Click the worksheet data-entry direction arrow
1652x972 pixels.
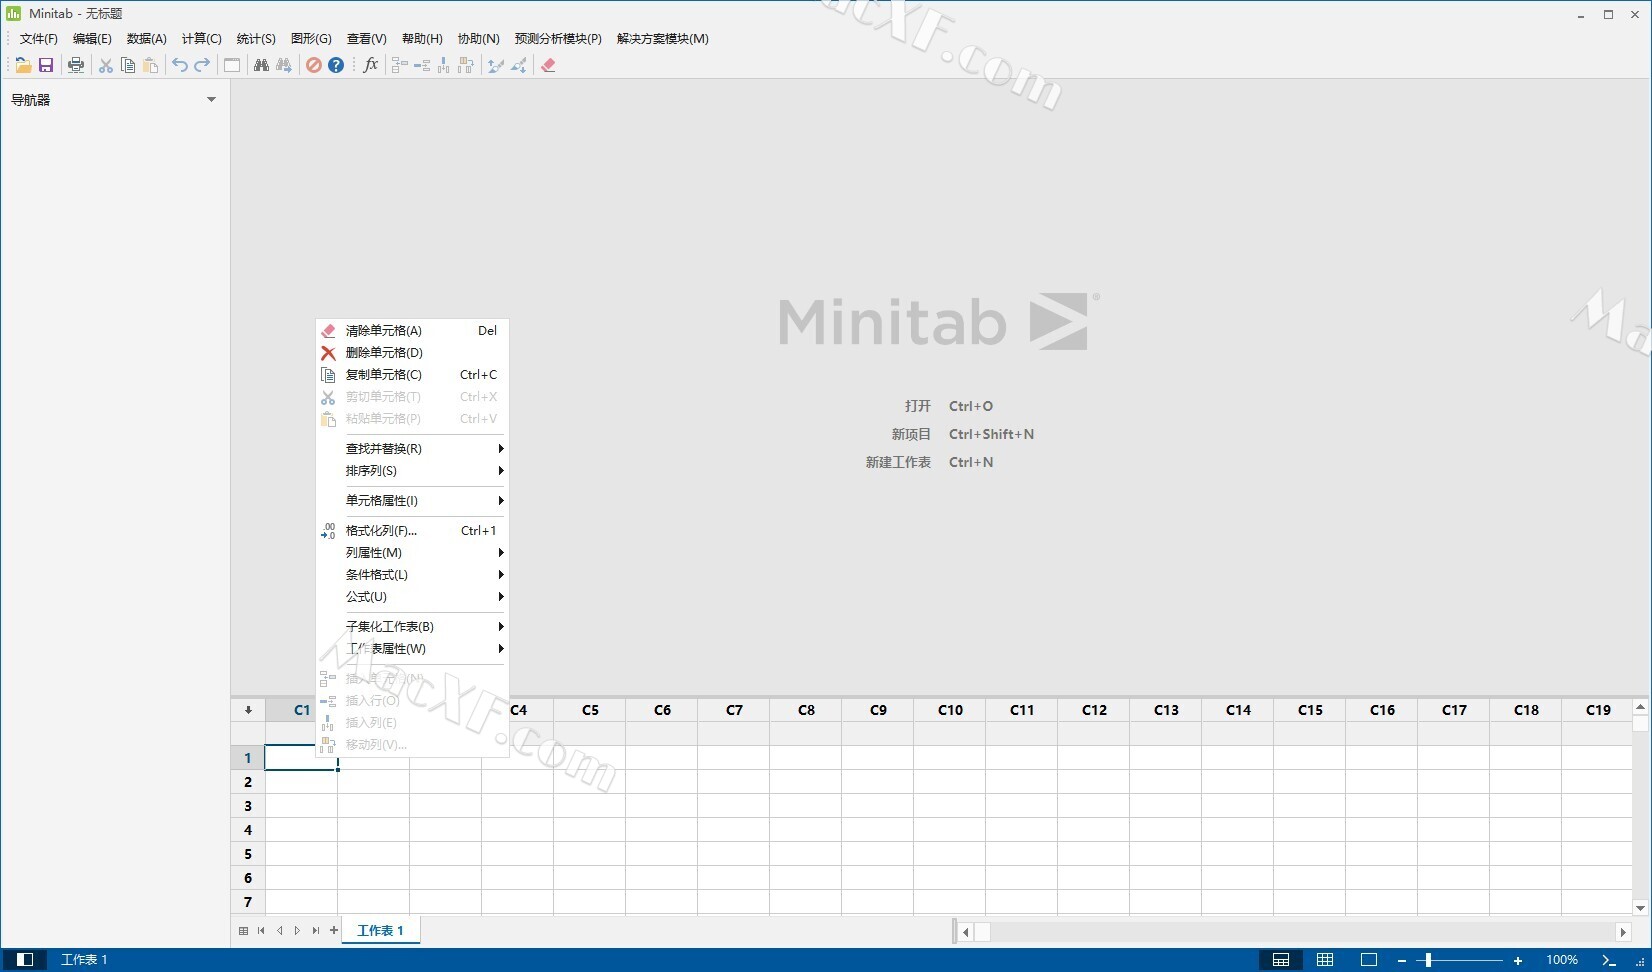point(248,710)
